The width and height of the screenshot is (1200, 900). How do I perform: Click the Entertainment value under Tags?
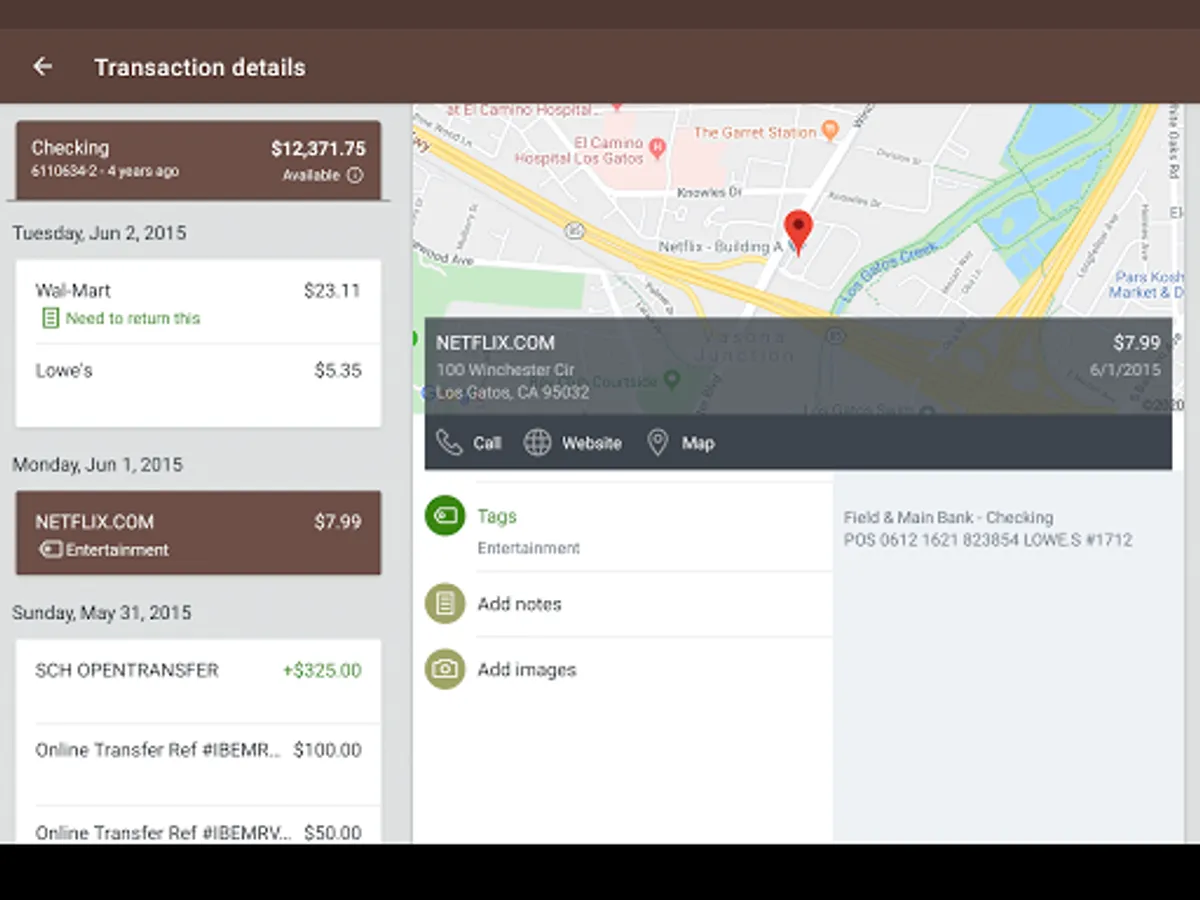coord(528,548)
